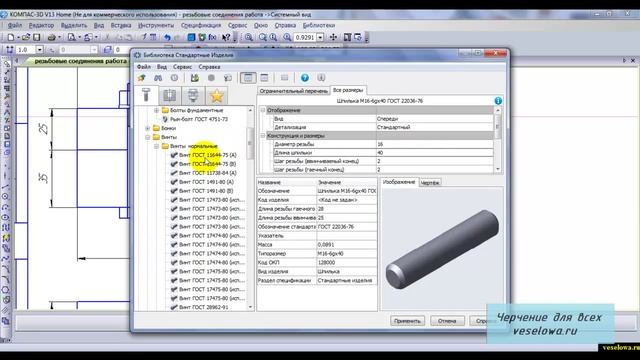
Task: Open the Сервис menu in library dialog
Action: pos(182,67)
